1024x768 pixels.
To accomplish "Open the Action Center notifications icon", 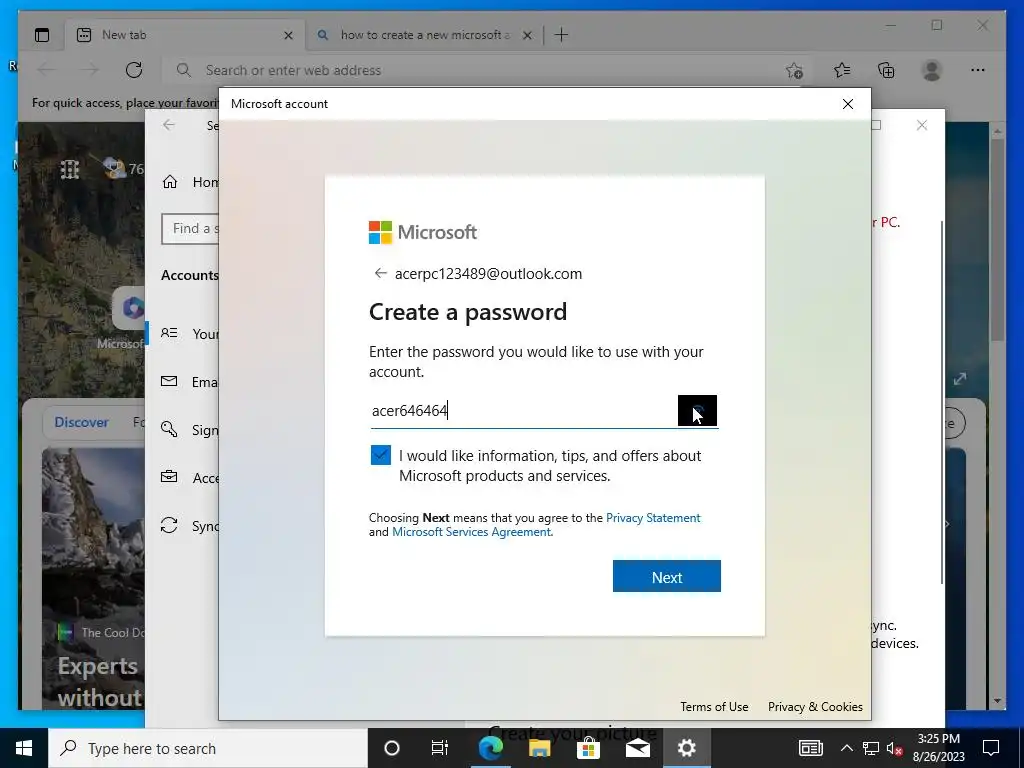I will click(991, 748).
